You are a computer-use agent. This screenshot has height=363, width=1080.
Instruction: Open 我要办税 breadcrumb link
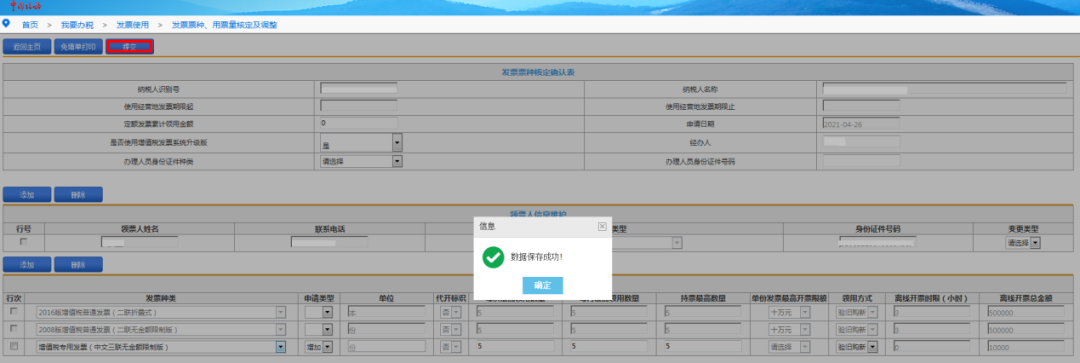[x=76, y=24]
